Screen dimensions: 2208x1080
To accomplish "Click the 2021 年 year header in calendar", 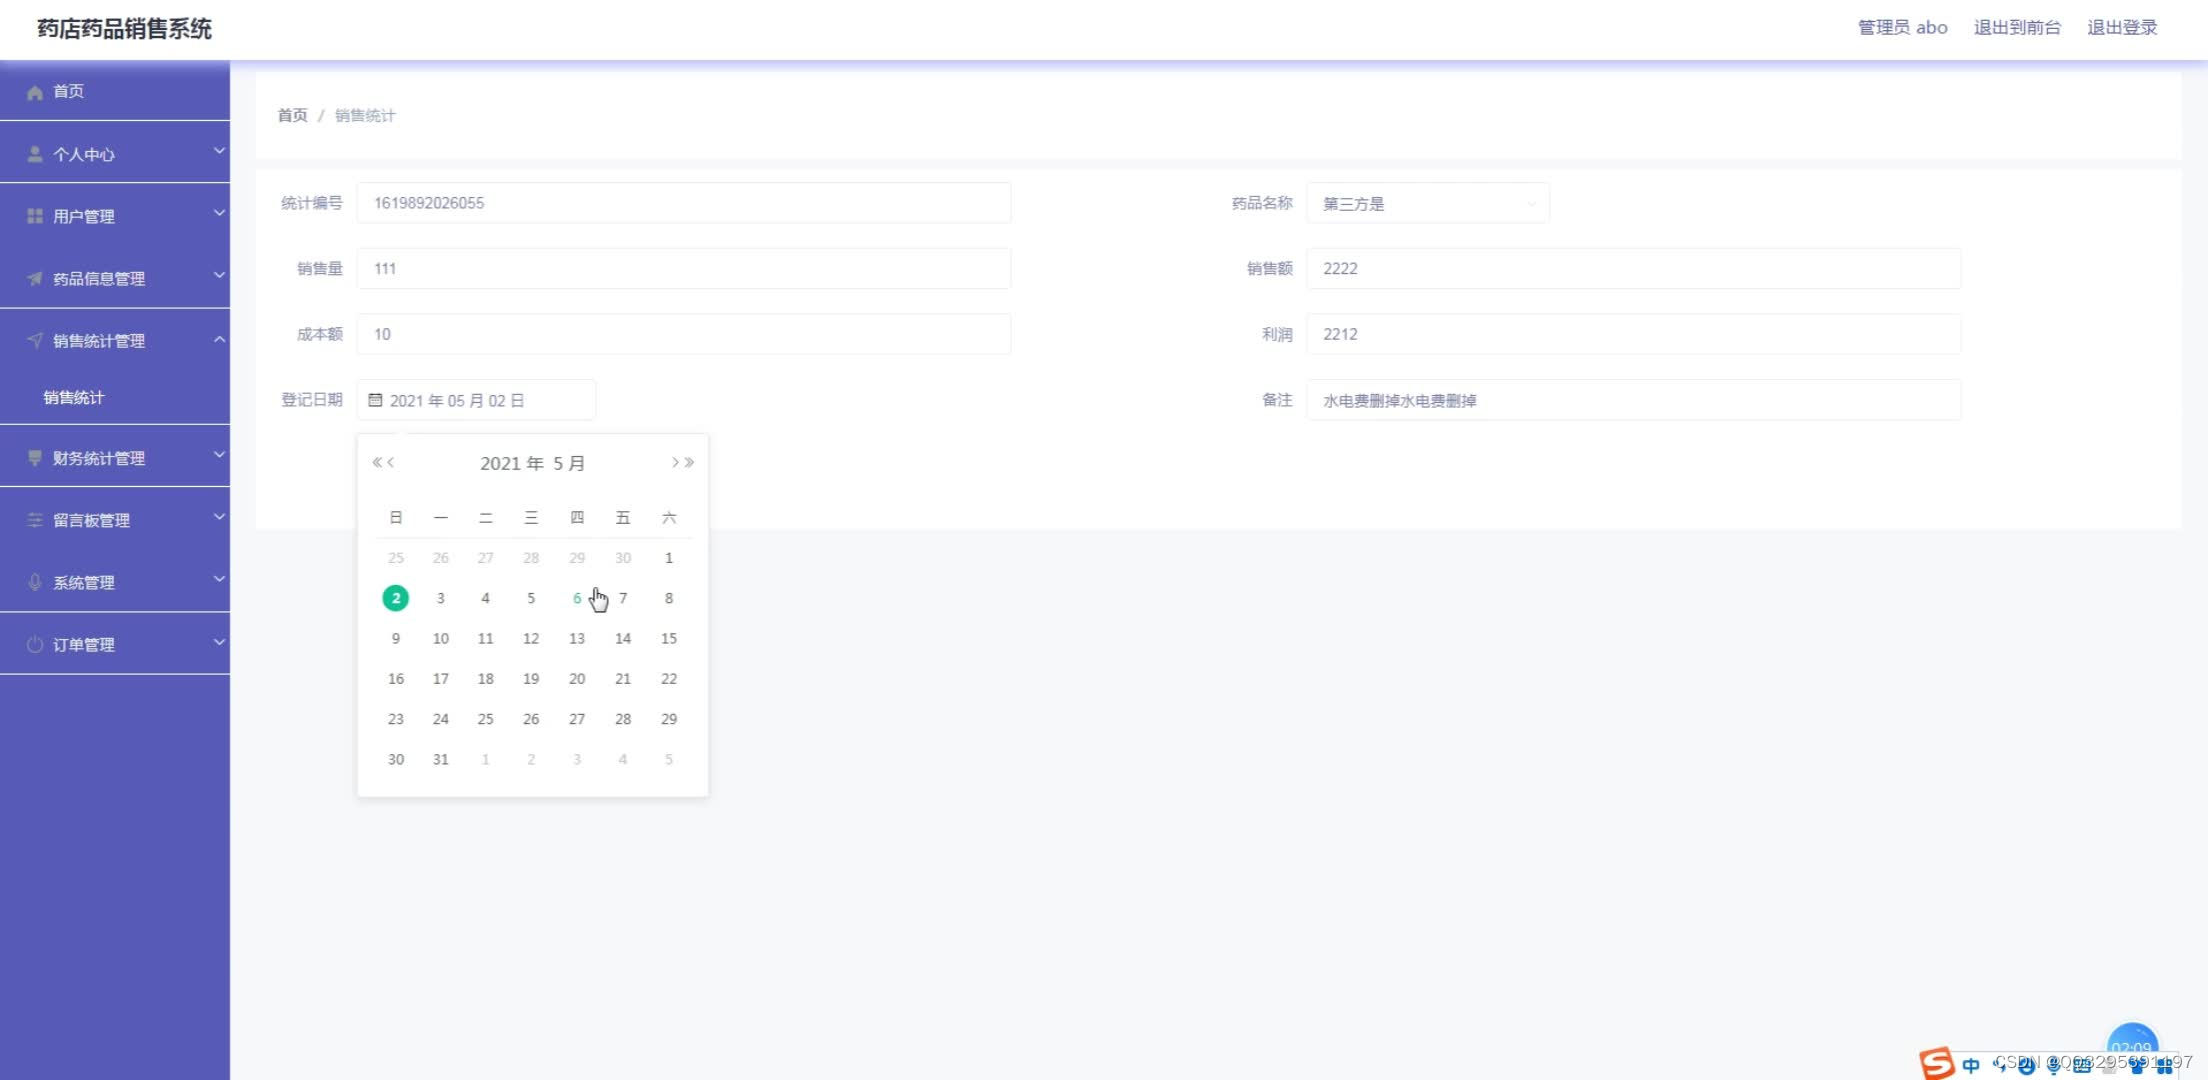I will pyautogui.click(x=511, y=463).
